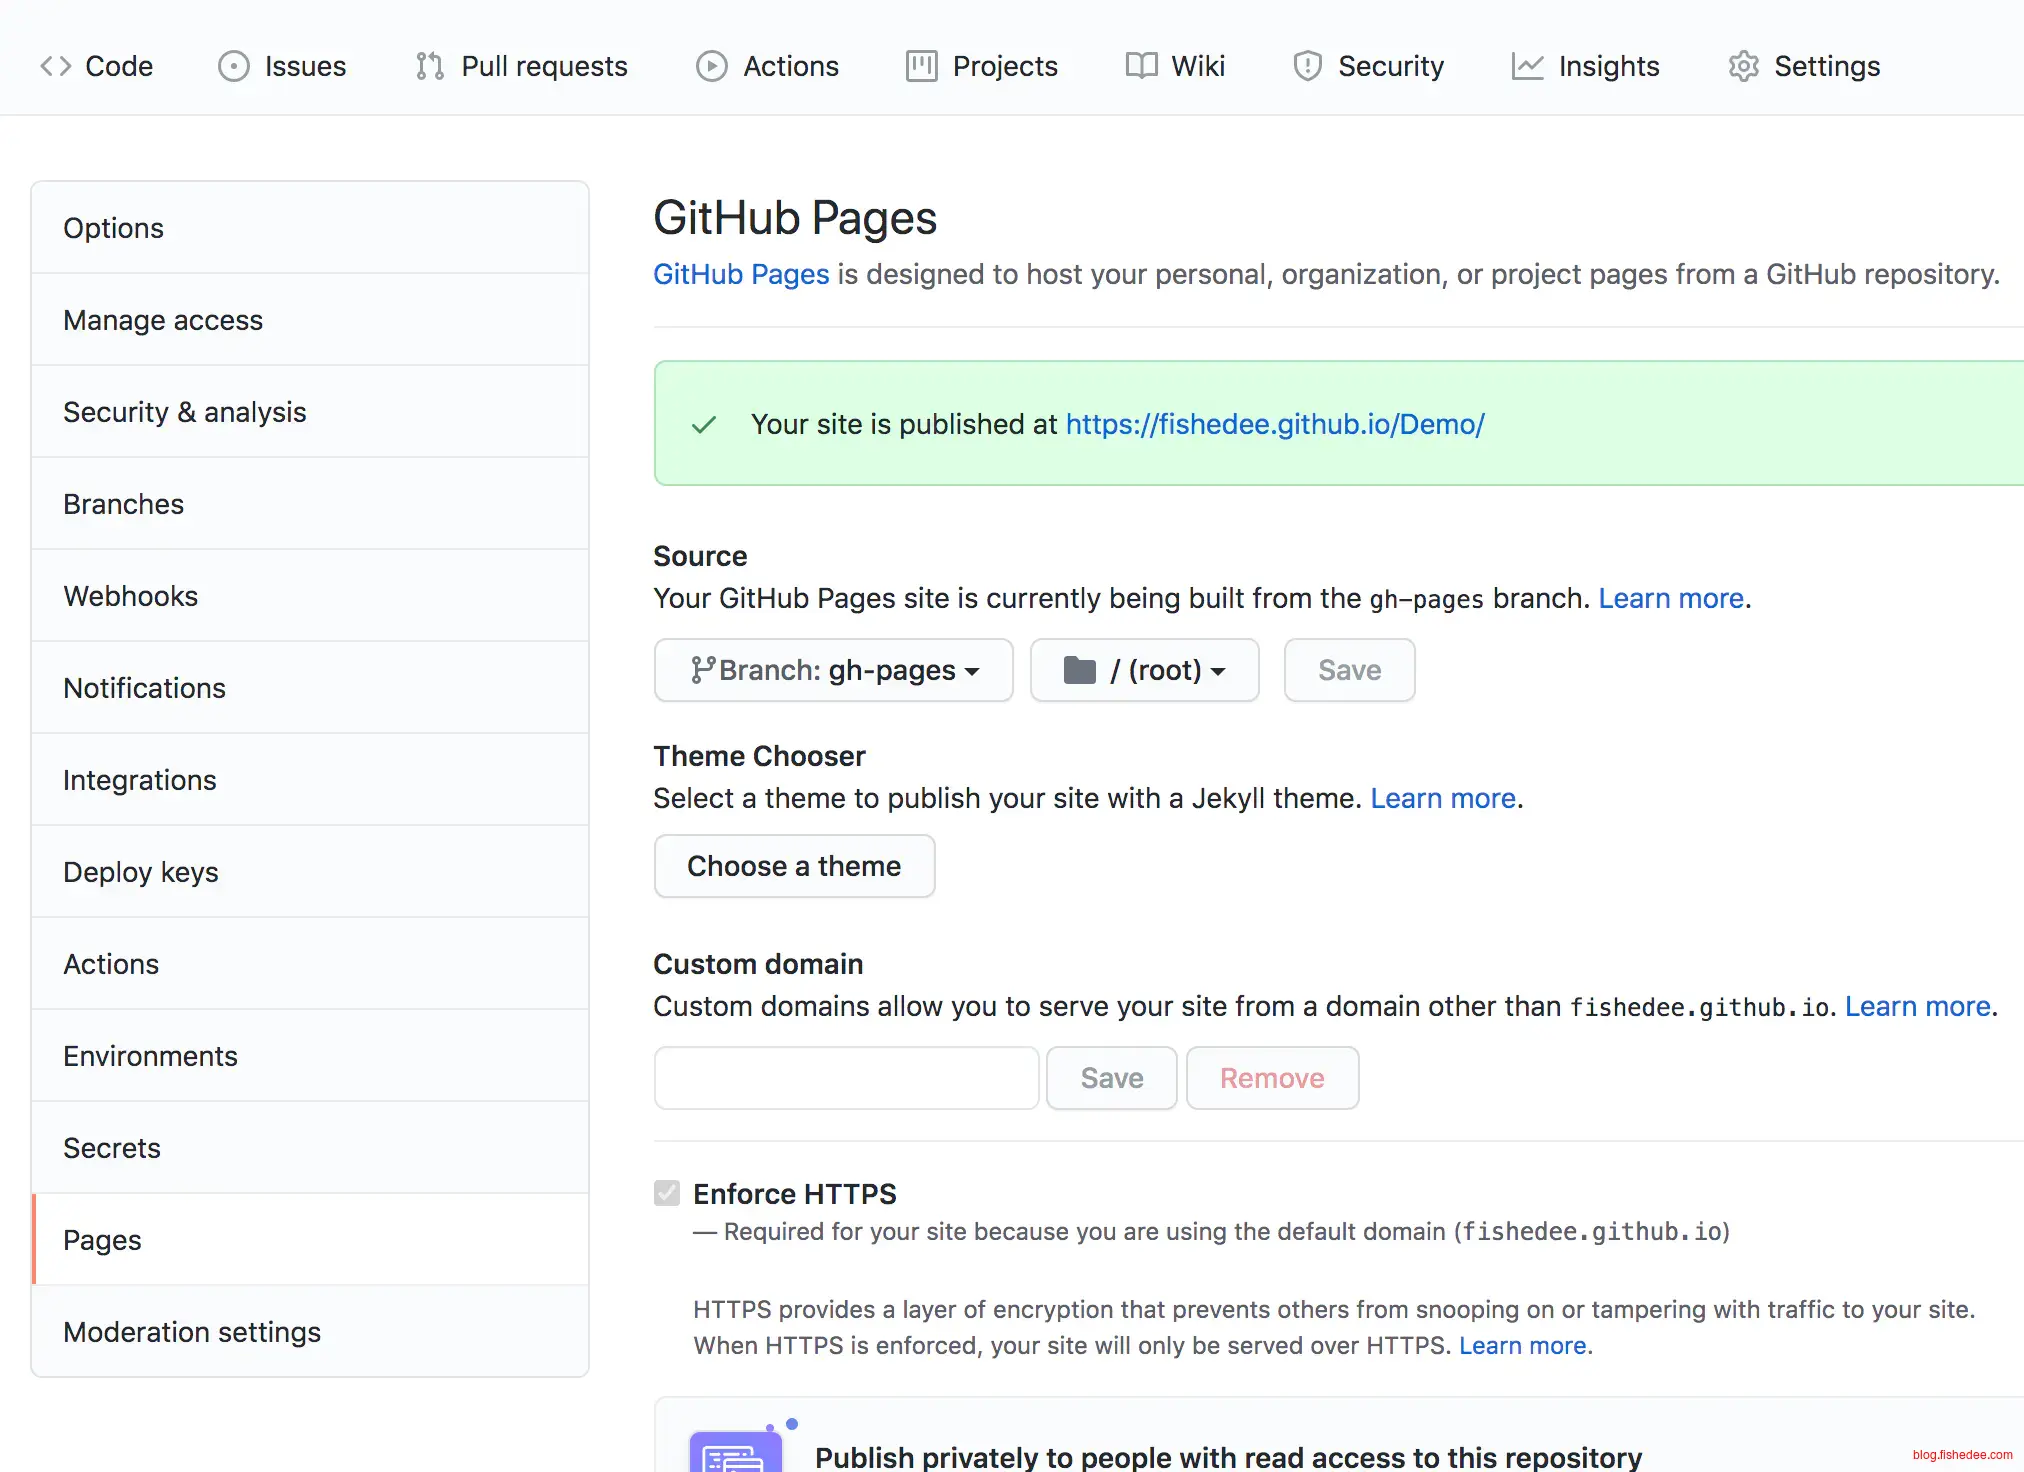Go to Secrets settings section

112,1148
